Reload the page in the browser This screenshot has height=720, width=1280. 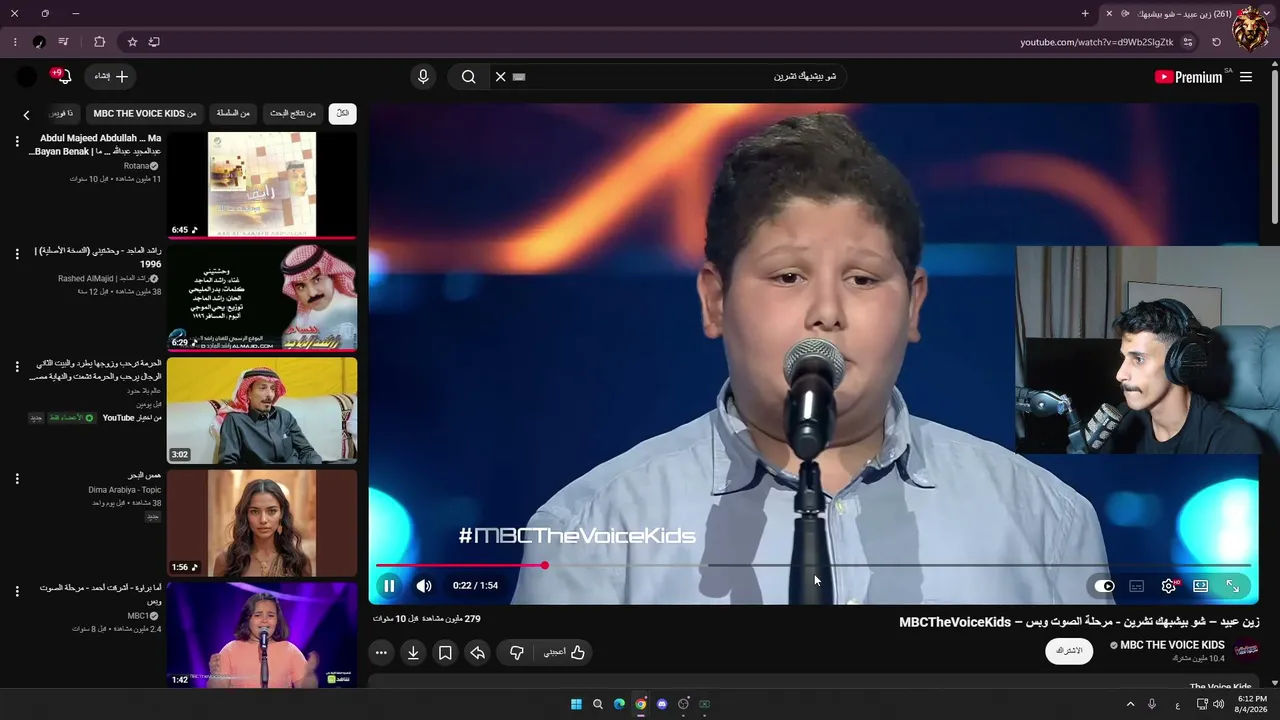[x=1216, y=42]
